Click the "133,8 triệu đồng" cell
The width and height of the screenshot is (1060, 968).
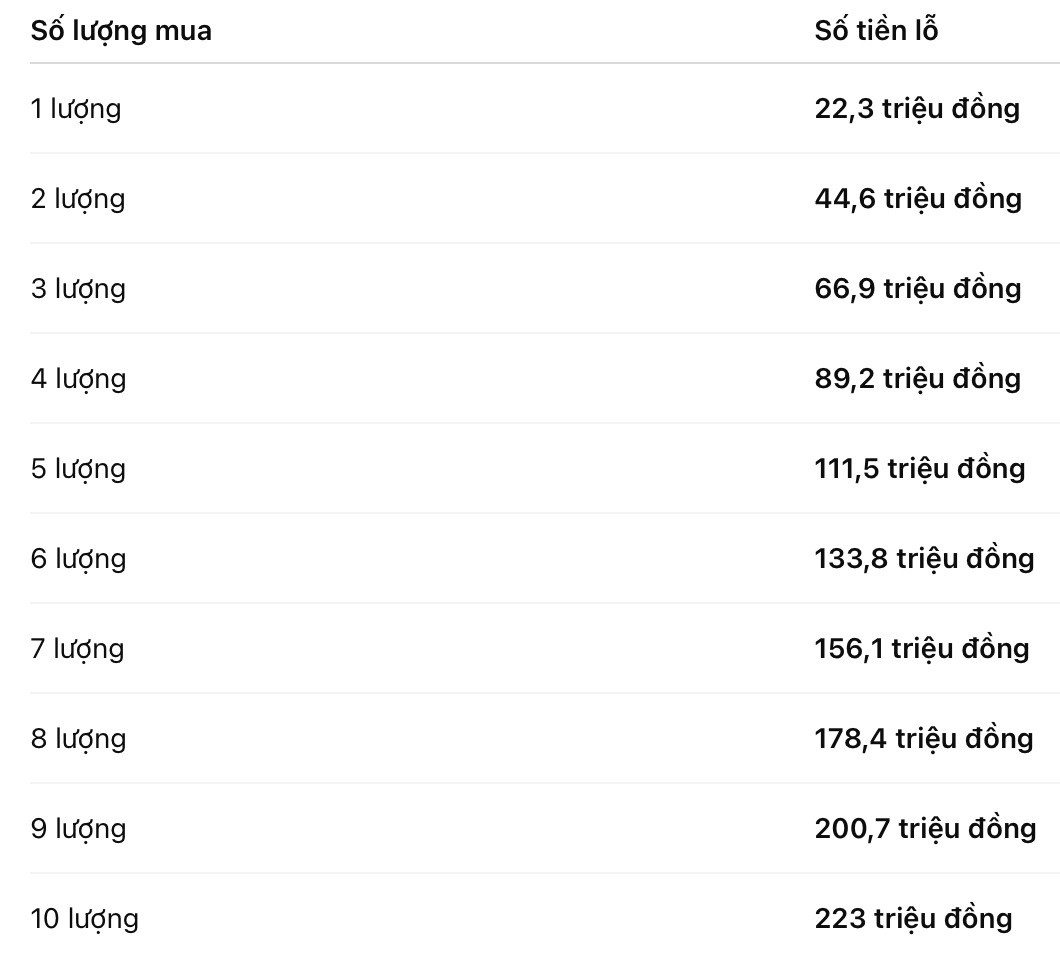(924, 559)
